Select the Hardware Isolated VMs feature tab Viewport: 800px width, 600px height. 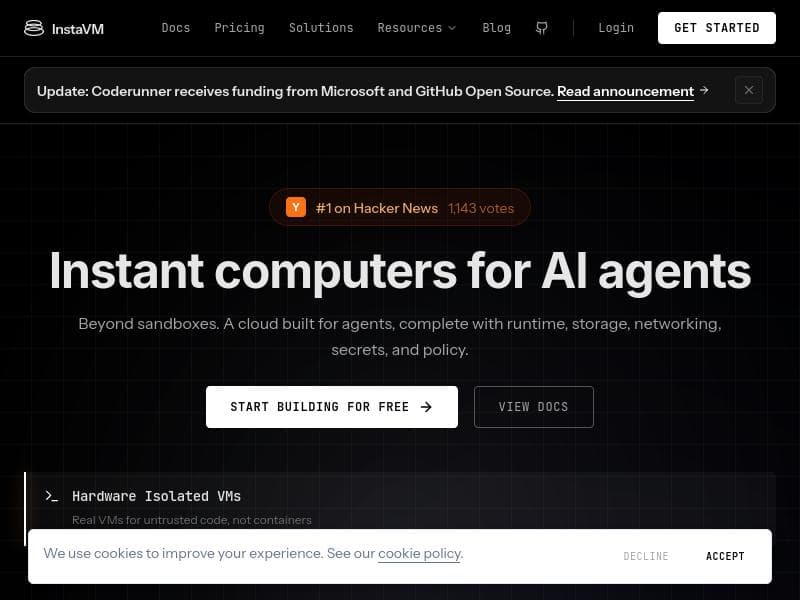click(x=399, y=508)
